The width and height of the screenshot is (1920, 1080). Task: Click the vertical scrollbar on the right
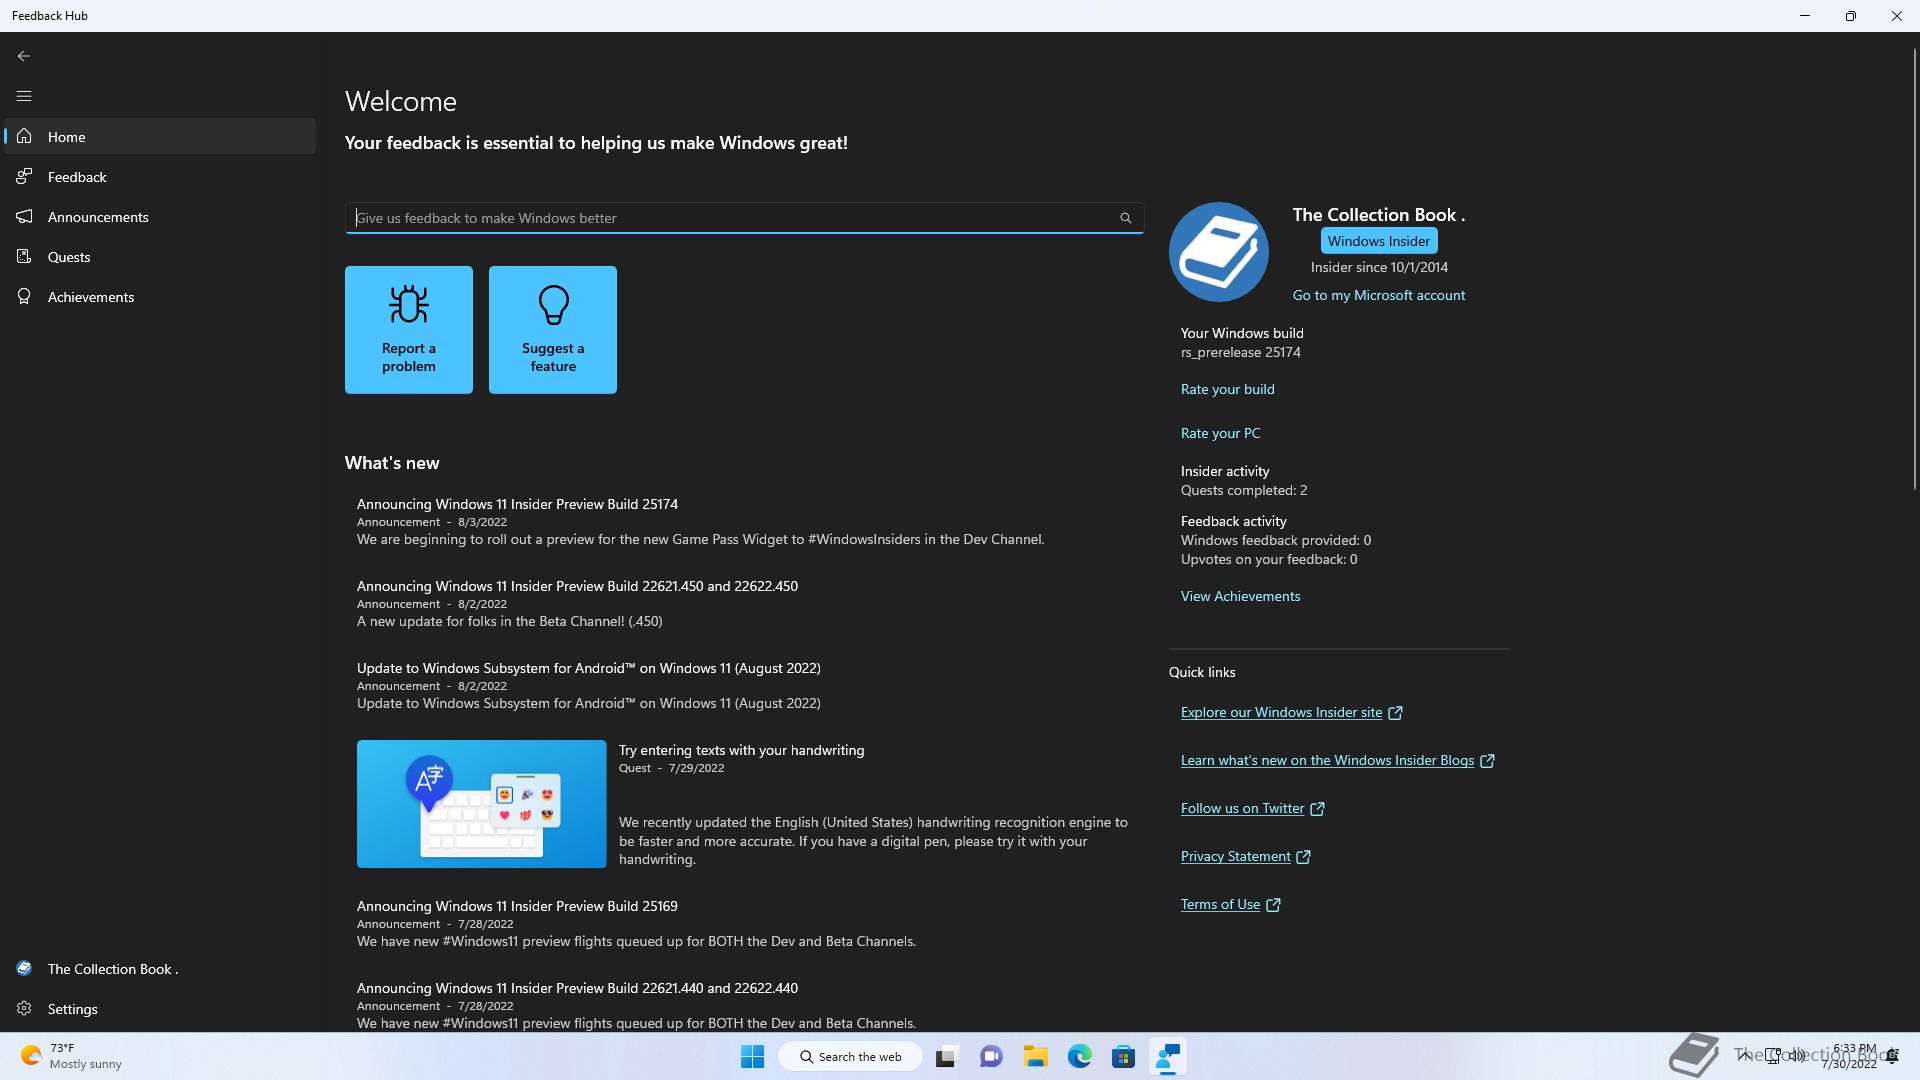coord(1914,270)
